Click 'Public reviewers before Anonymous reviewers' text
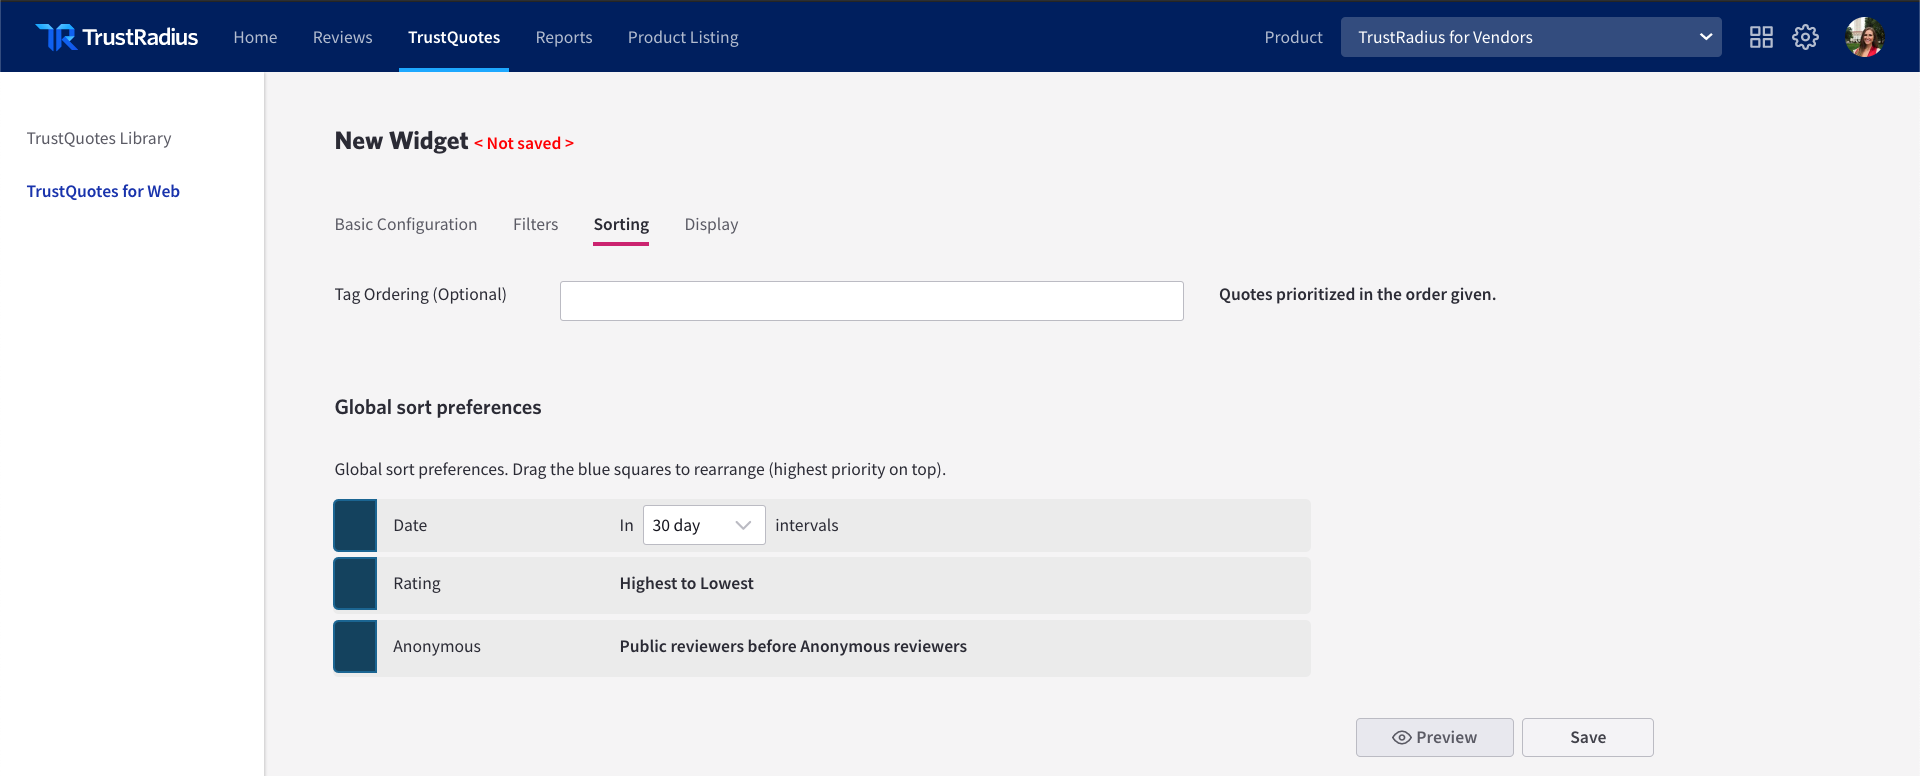 (x=793, y=646)
